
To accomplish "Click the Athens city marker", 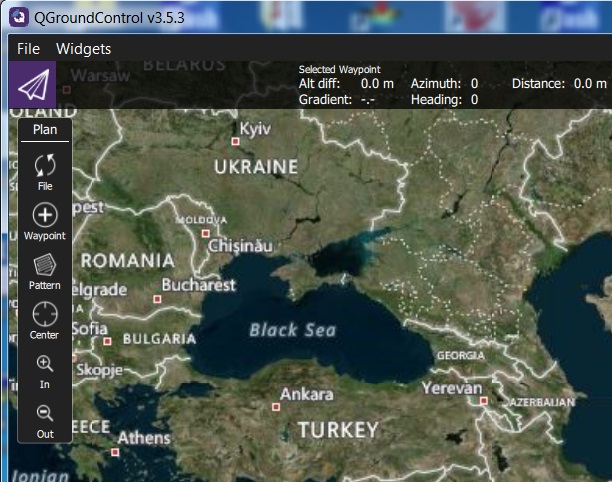I will click(x=115, y=452).
